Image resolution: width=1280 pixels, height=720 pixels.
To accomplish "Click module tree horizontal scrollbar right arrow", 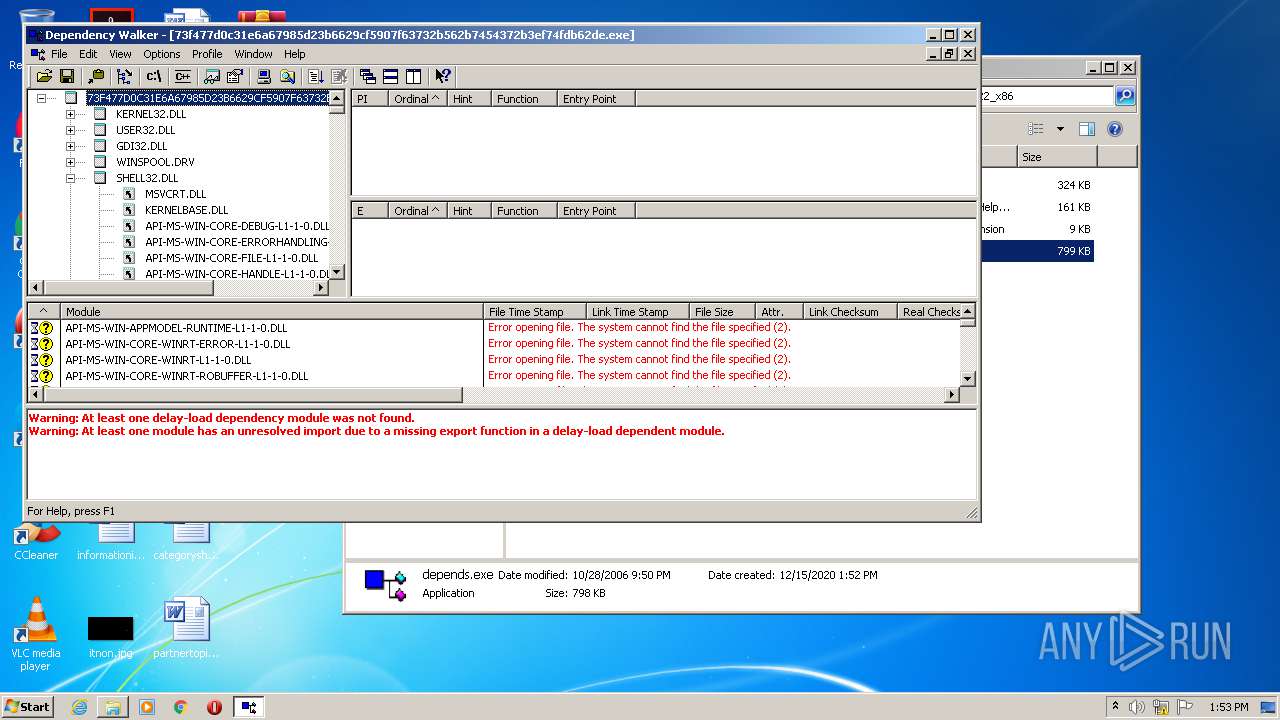I will coord(321,288).
